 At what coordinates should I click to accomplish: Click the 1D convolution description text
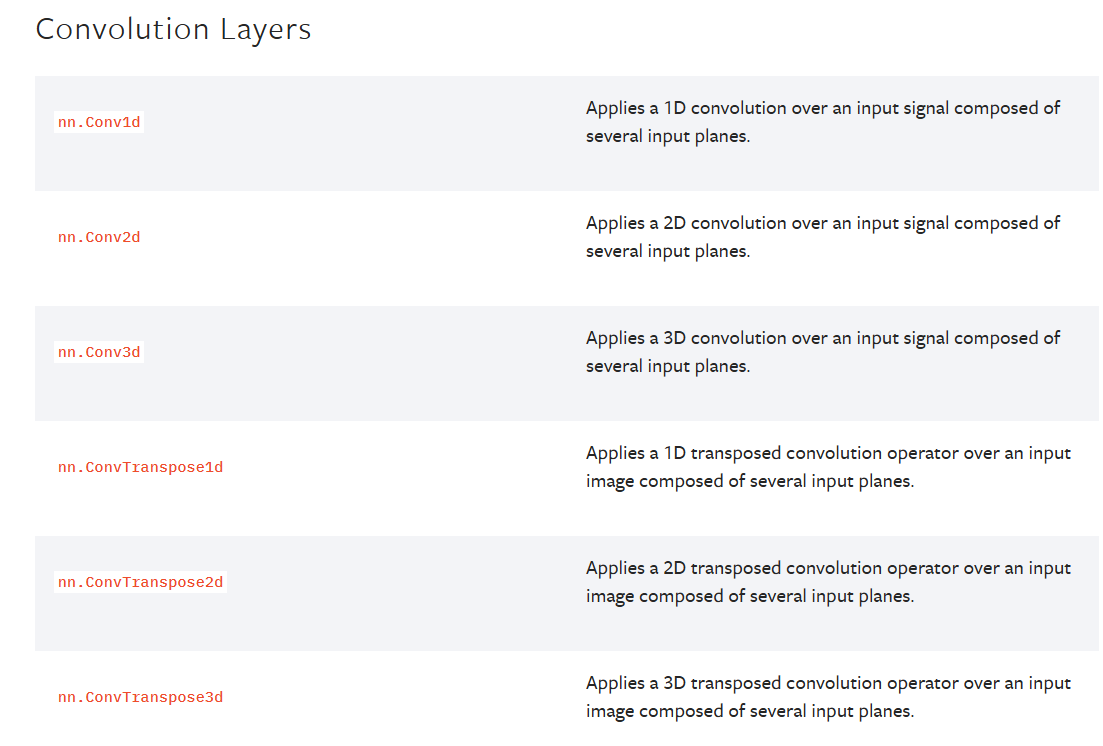tap(822, 108)
